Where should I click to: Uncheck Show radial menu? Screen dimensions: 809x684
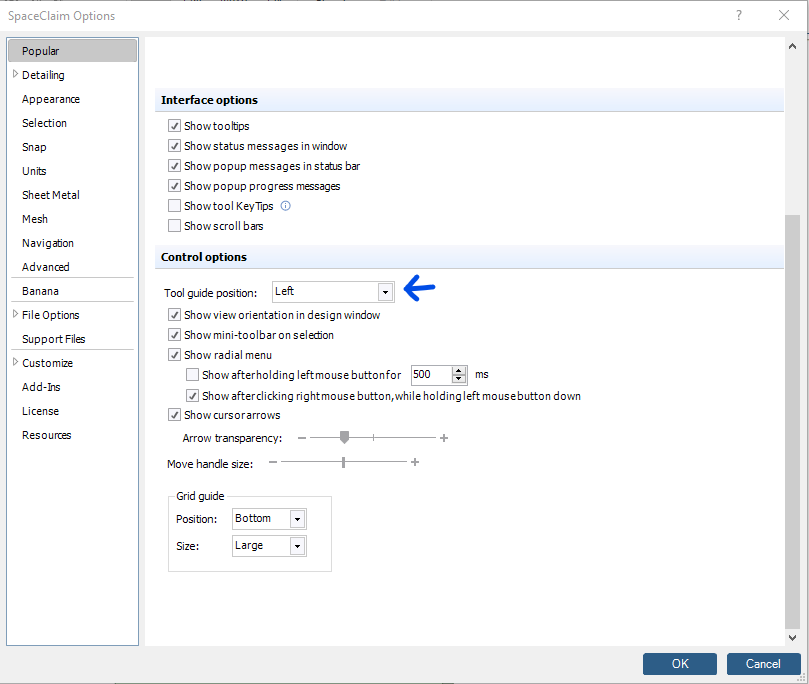pyautogui.click(x=174, y=355)
